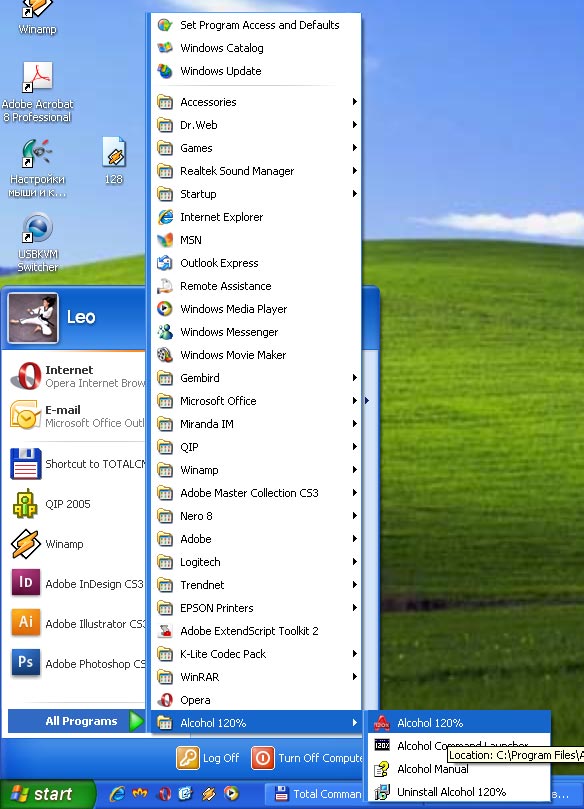Select USBKVM Switcher desktop icon
This screenshot has height=809, width=584.
[x=37, y=242]
